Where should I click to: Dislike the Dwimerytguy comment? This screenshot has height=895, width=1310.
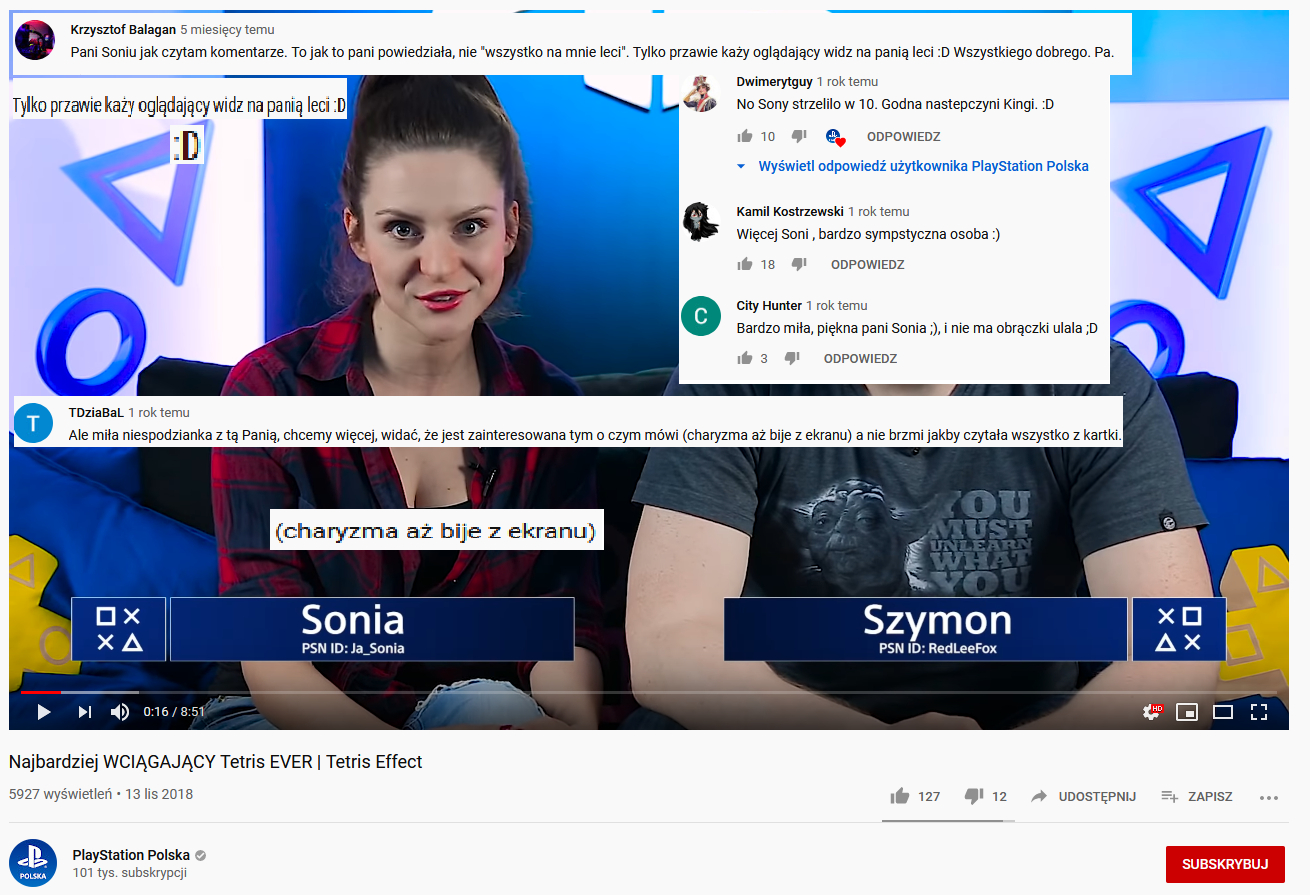click(x=798, y=136)
